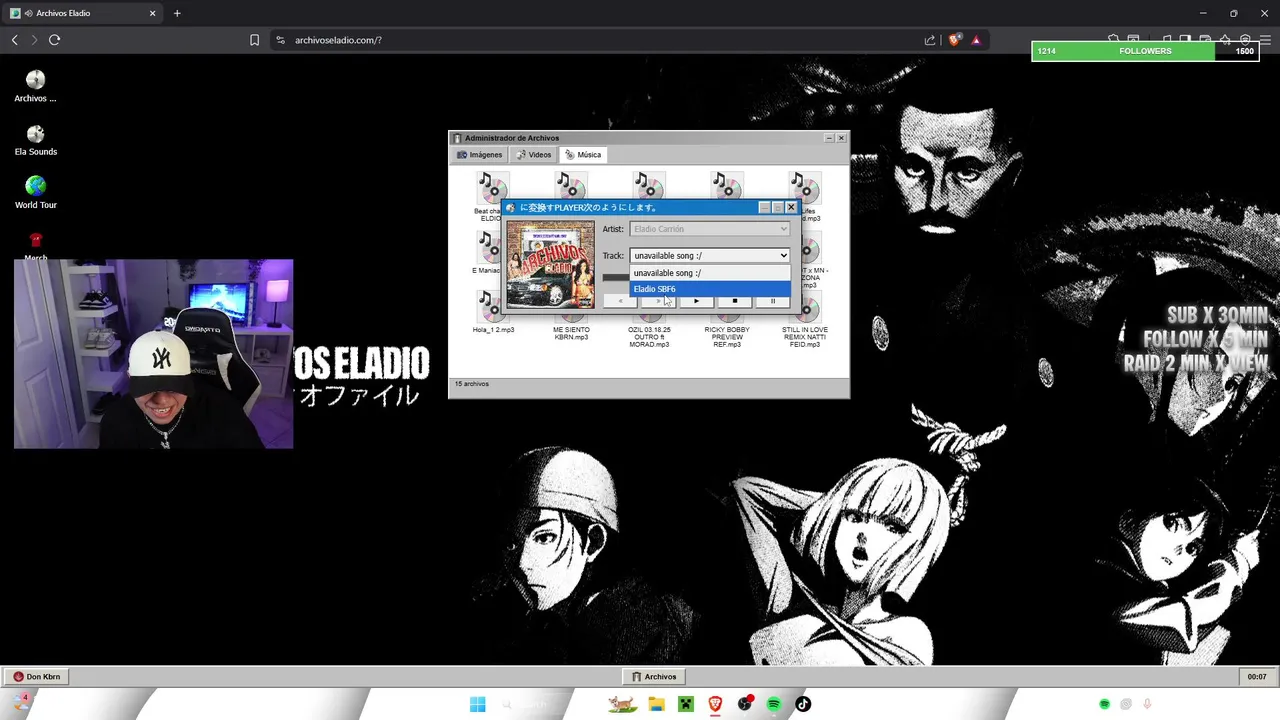This screenshot has height=720, width=1280.
Task: Open OBS Studio from taskbar
Action: tap(745, 704)
